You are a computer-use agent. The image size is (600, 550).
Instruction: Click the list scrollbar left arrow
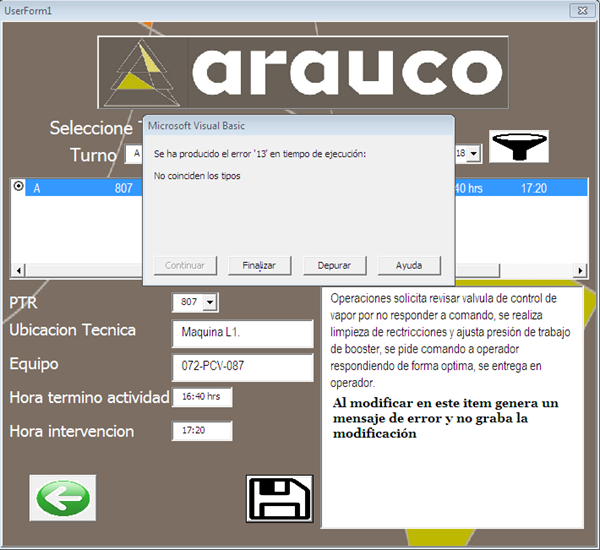[18, 271]
